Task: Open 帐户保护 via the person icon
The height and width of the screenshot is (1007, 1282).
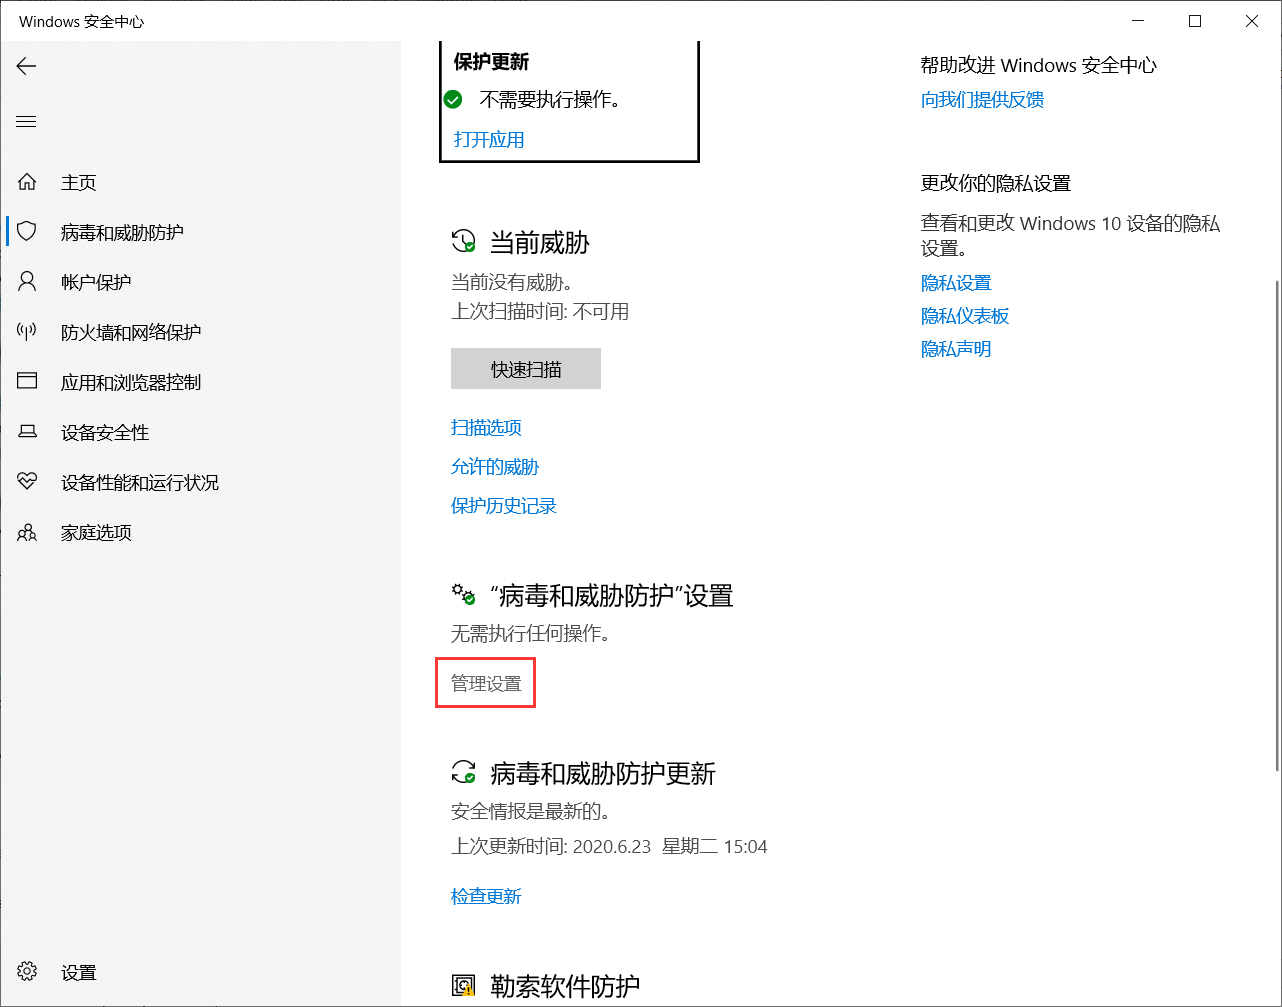Action: (x=26, y=281)
